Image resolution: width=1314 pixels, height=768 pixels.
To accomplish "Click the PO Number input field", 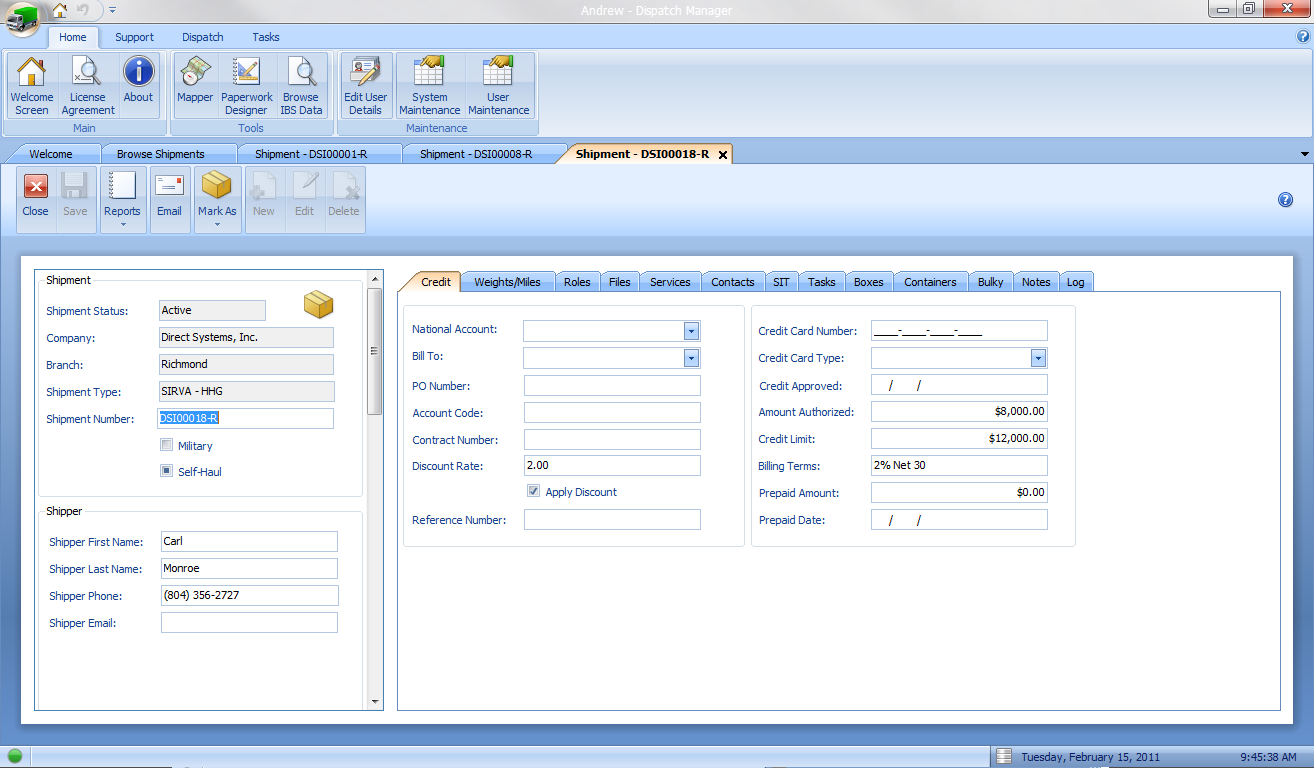I will (x=612, y=386).
